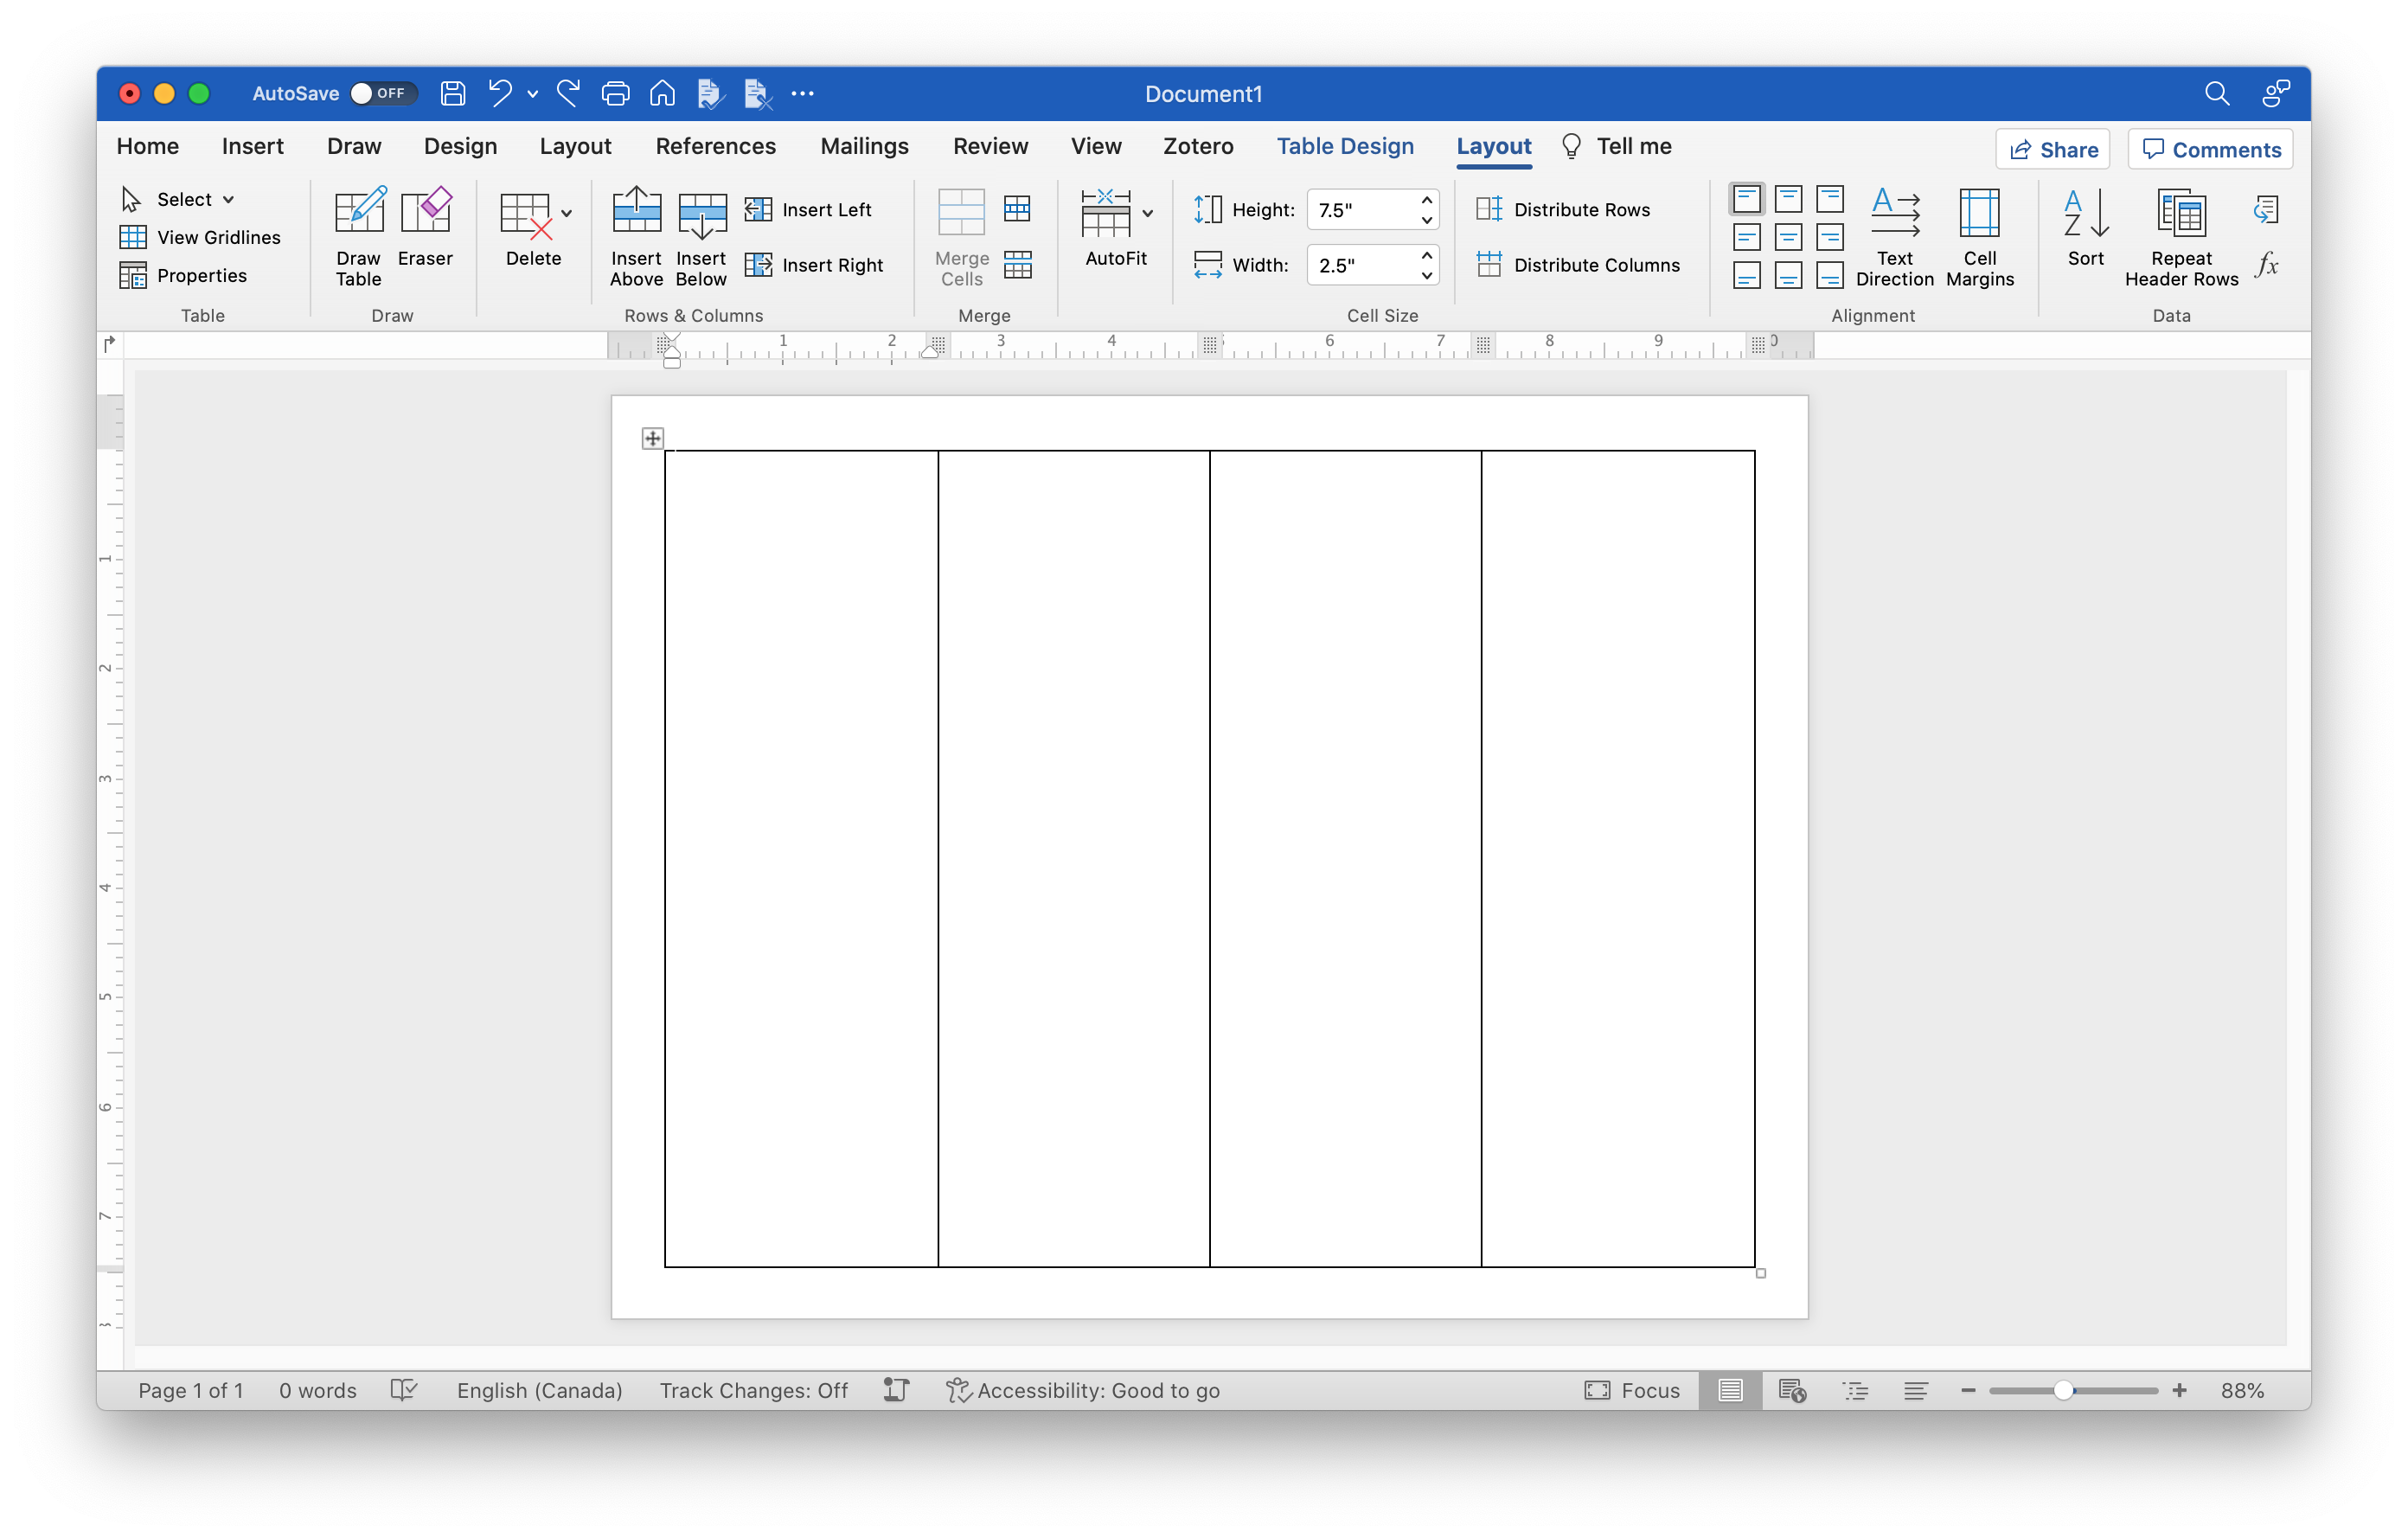This screenshot has height=1538, width=2408.
Task: Switch to the Table Design tab
Action: click(x=1344, y=145)
